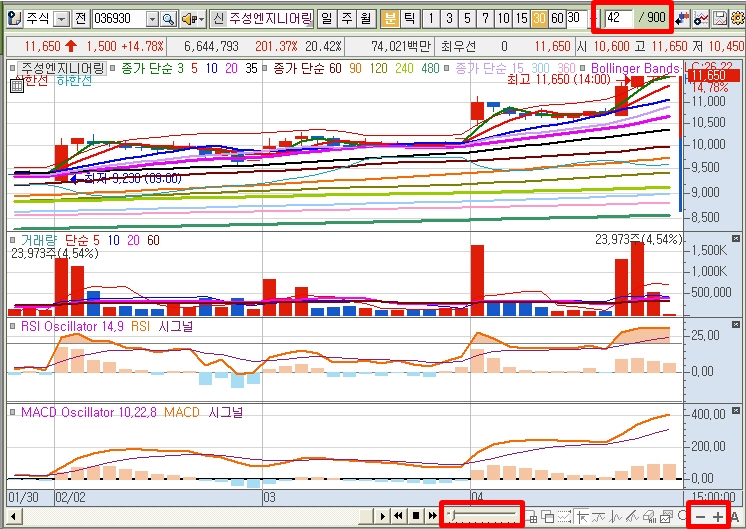
Task: Zoom out the chart with minus icon
Action: click(700, 516)
